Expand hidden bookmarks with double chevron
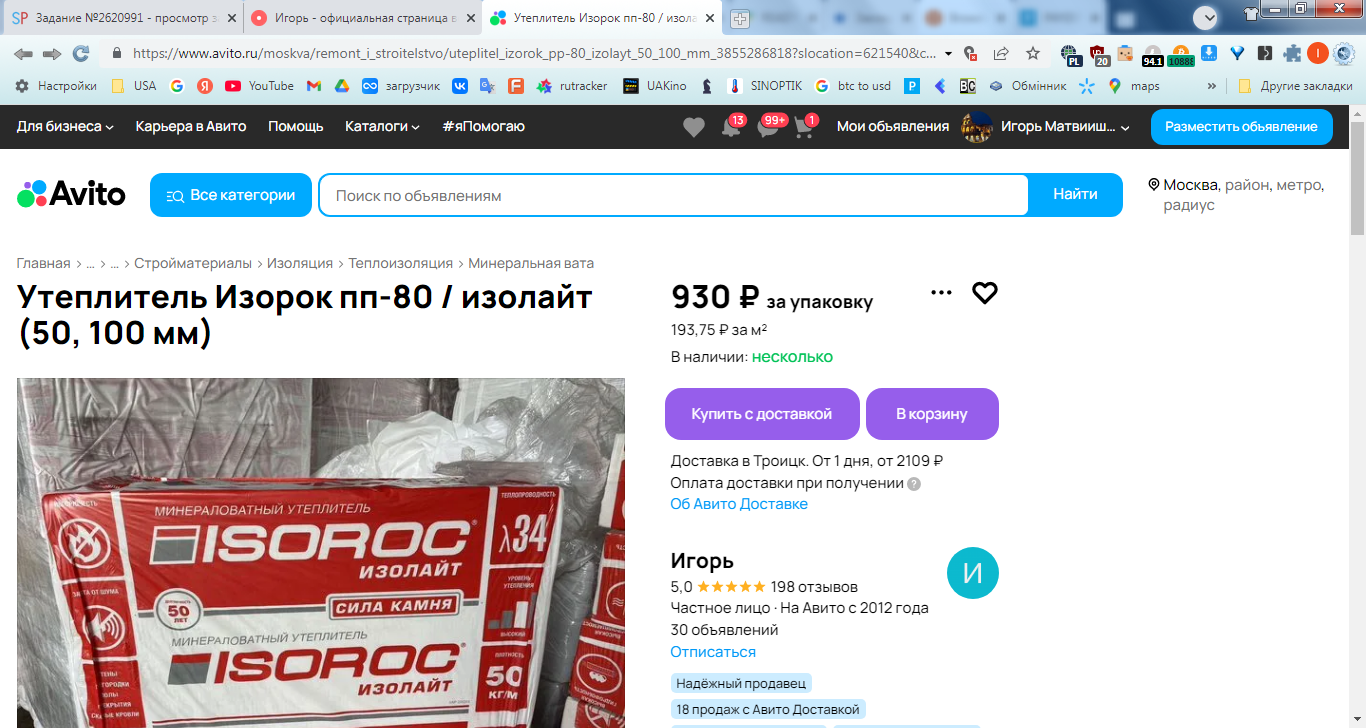 (x=1213, y=86)
